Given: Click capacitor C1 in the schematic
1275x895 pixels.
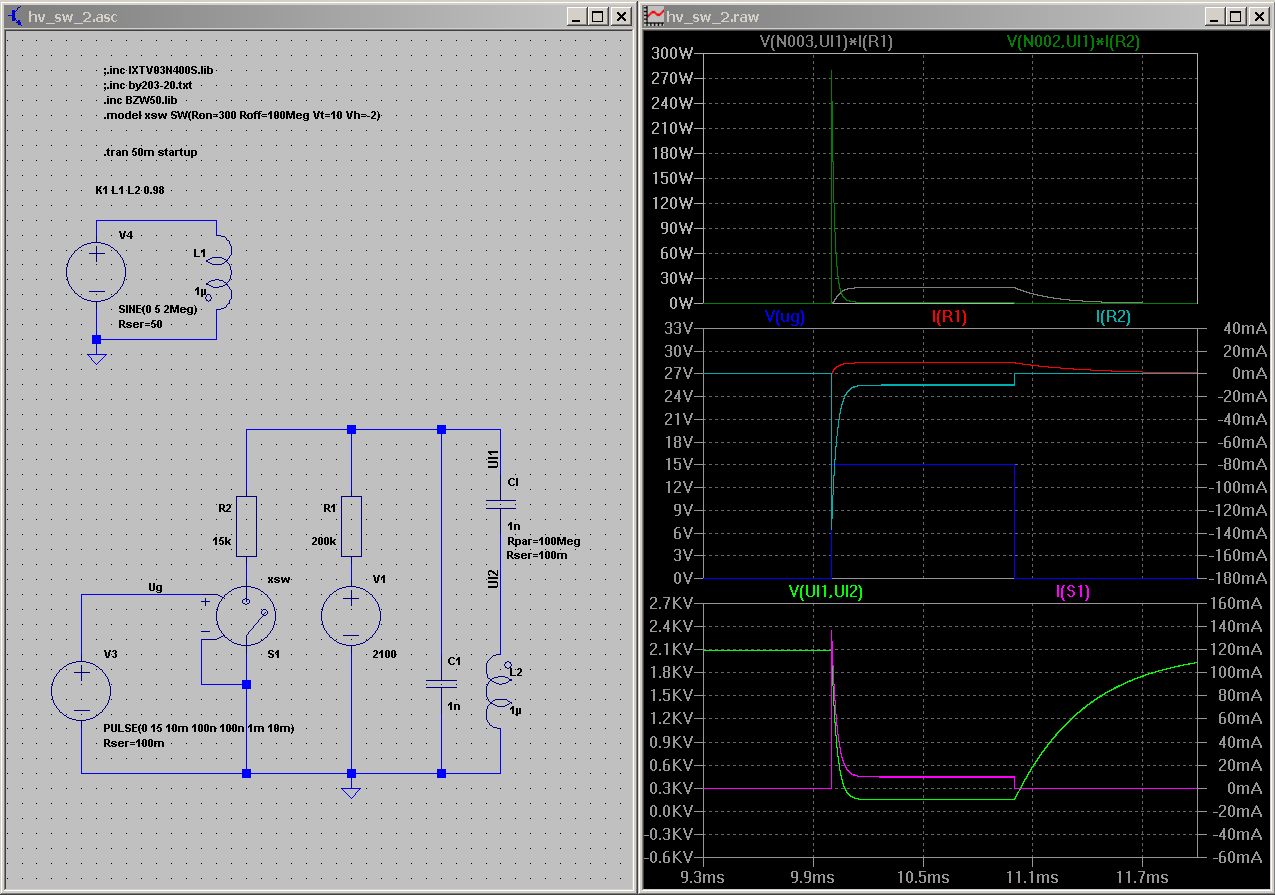Looking at the screenshot, I should (441, 684).
